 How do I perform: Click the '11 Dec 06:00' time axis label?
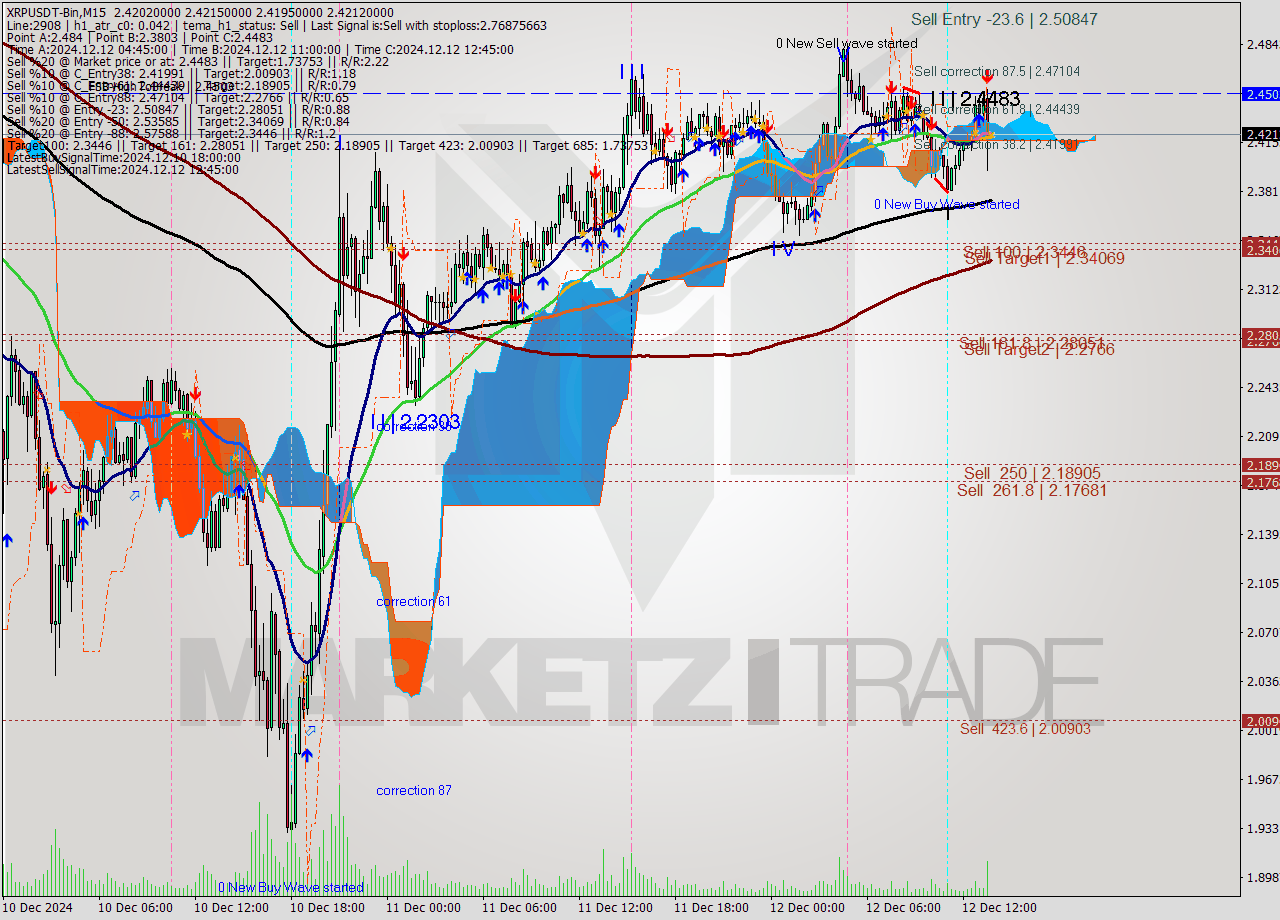pos(519,908)
